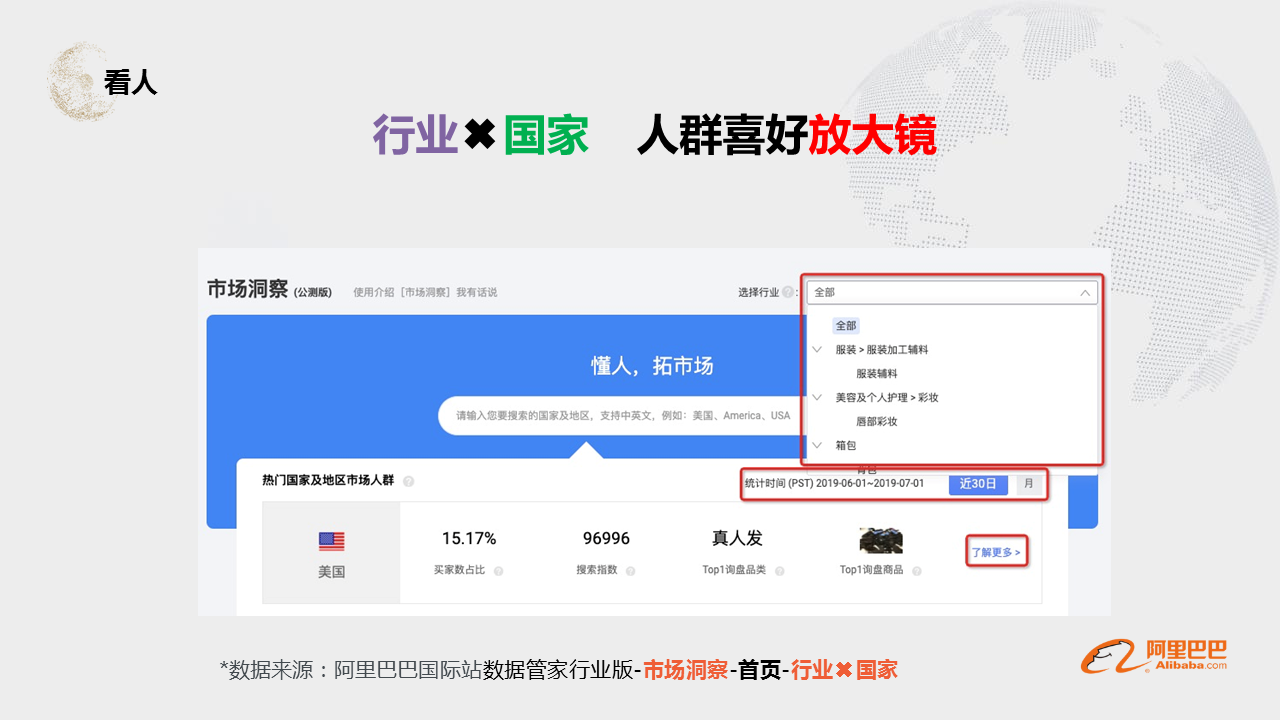1280x720 pixels.
Task: Click help icon beside Top1询盘商品
Action: click(916, 571)
